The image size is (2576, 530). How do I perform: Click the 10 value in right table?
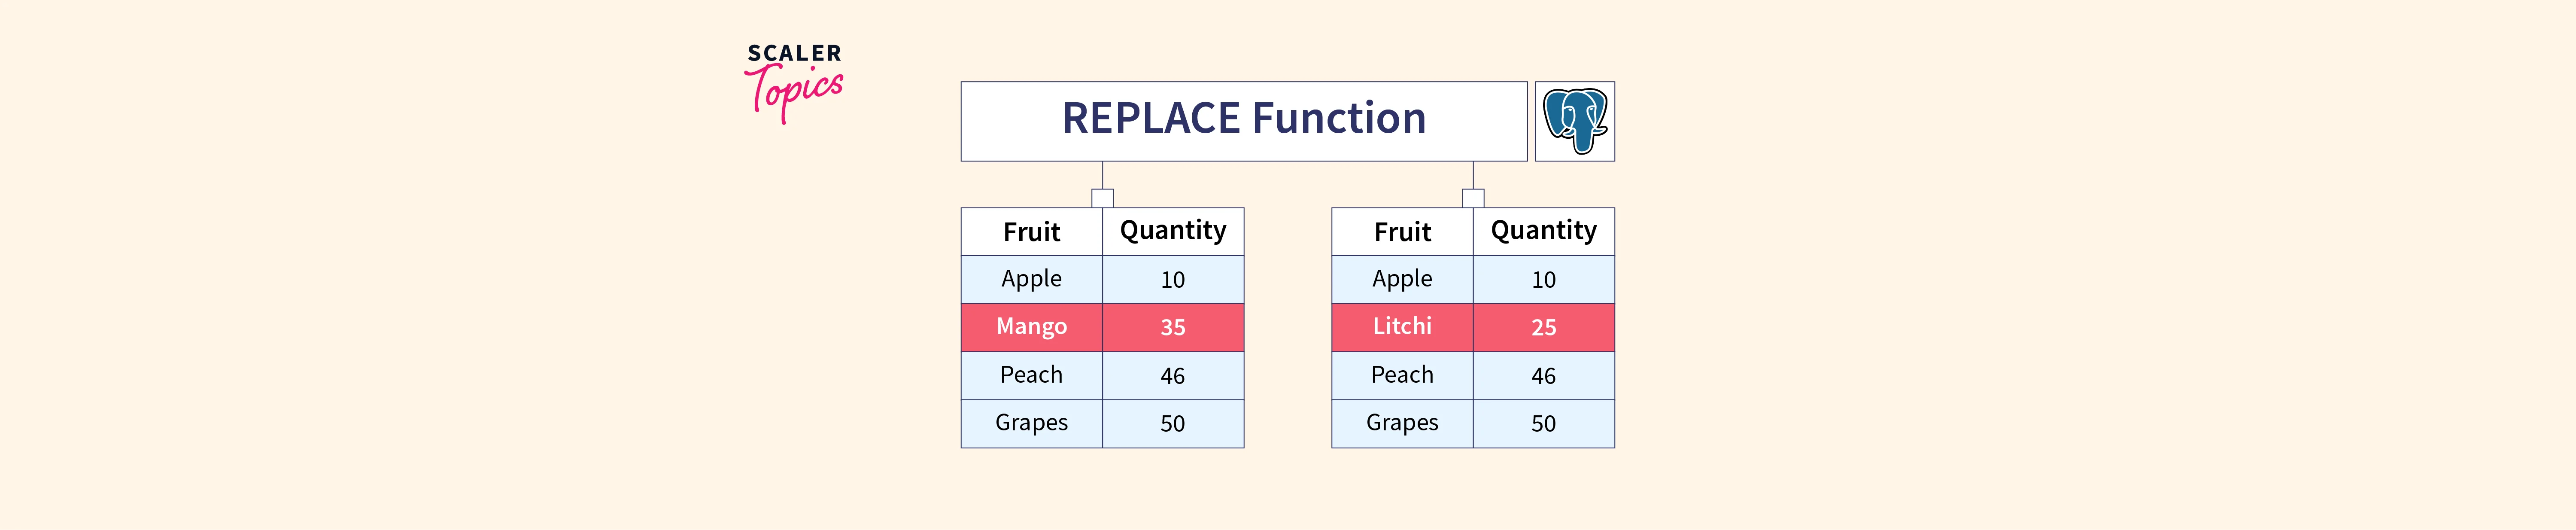[x=1543, y=280]
